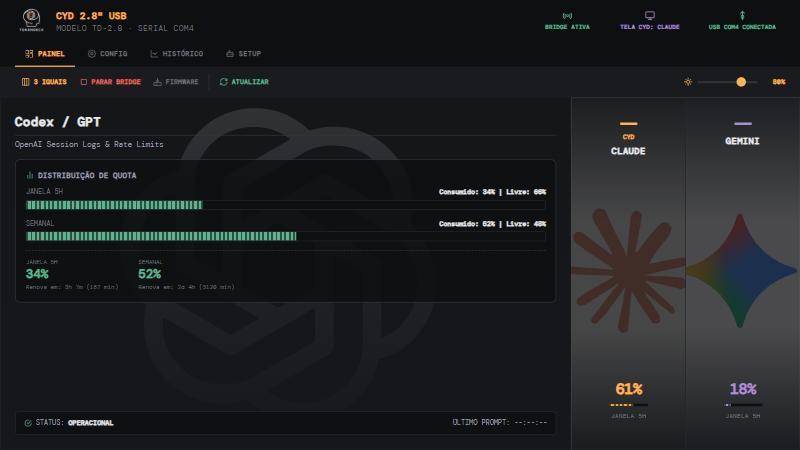The image size is (800, 450).
Task: Click the brightness sun icon
Action: [688, 82]
